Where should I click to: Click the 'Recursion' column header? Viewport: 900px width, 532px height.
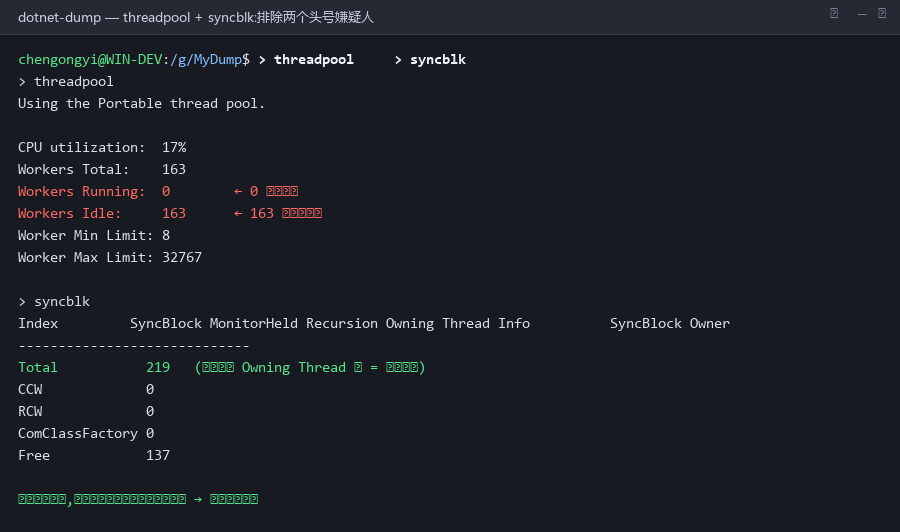pyautogui.click(x=342, y=323)
